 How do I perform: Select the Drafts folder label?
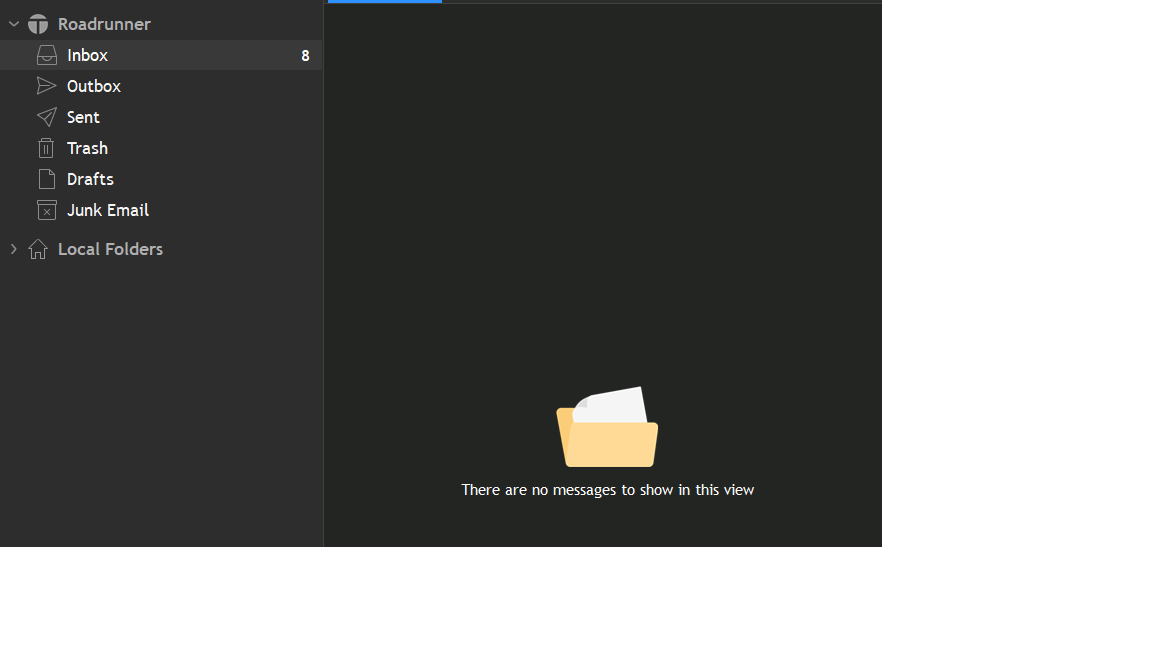(x=90, y=179)
